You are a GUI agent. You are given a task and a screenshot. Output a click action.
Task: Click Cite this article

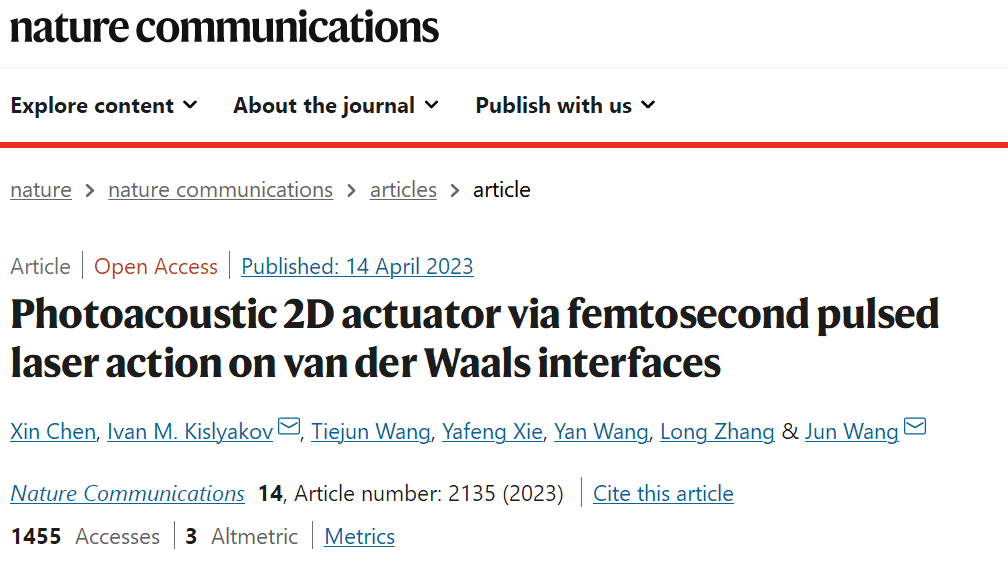click(663, 493)
